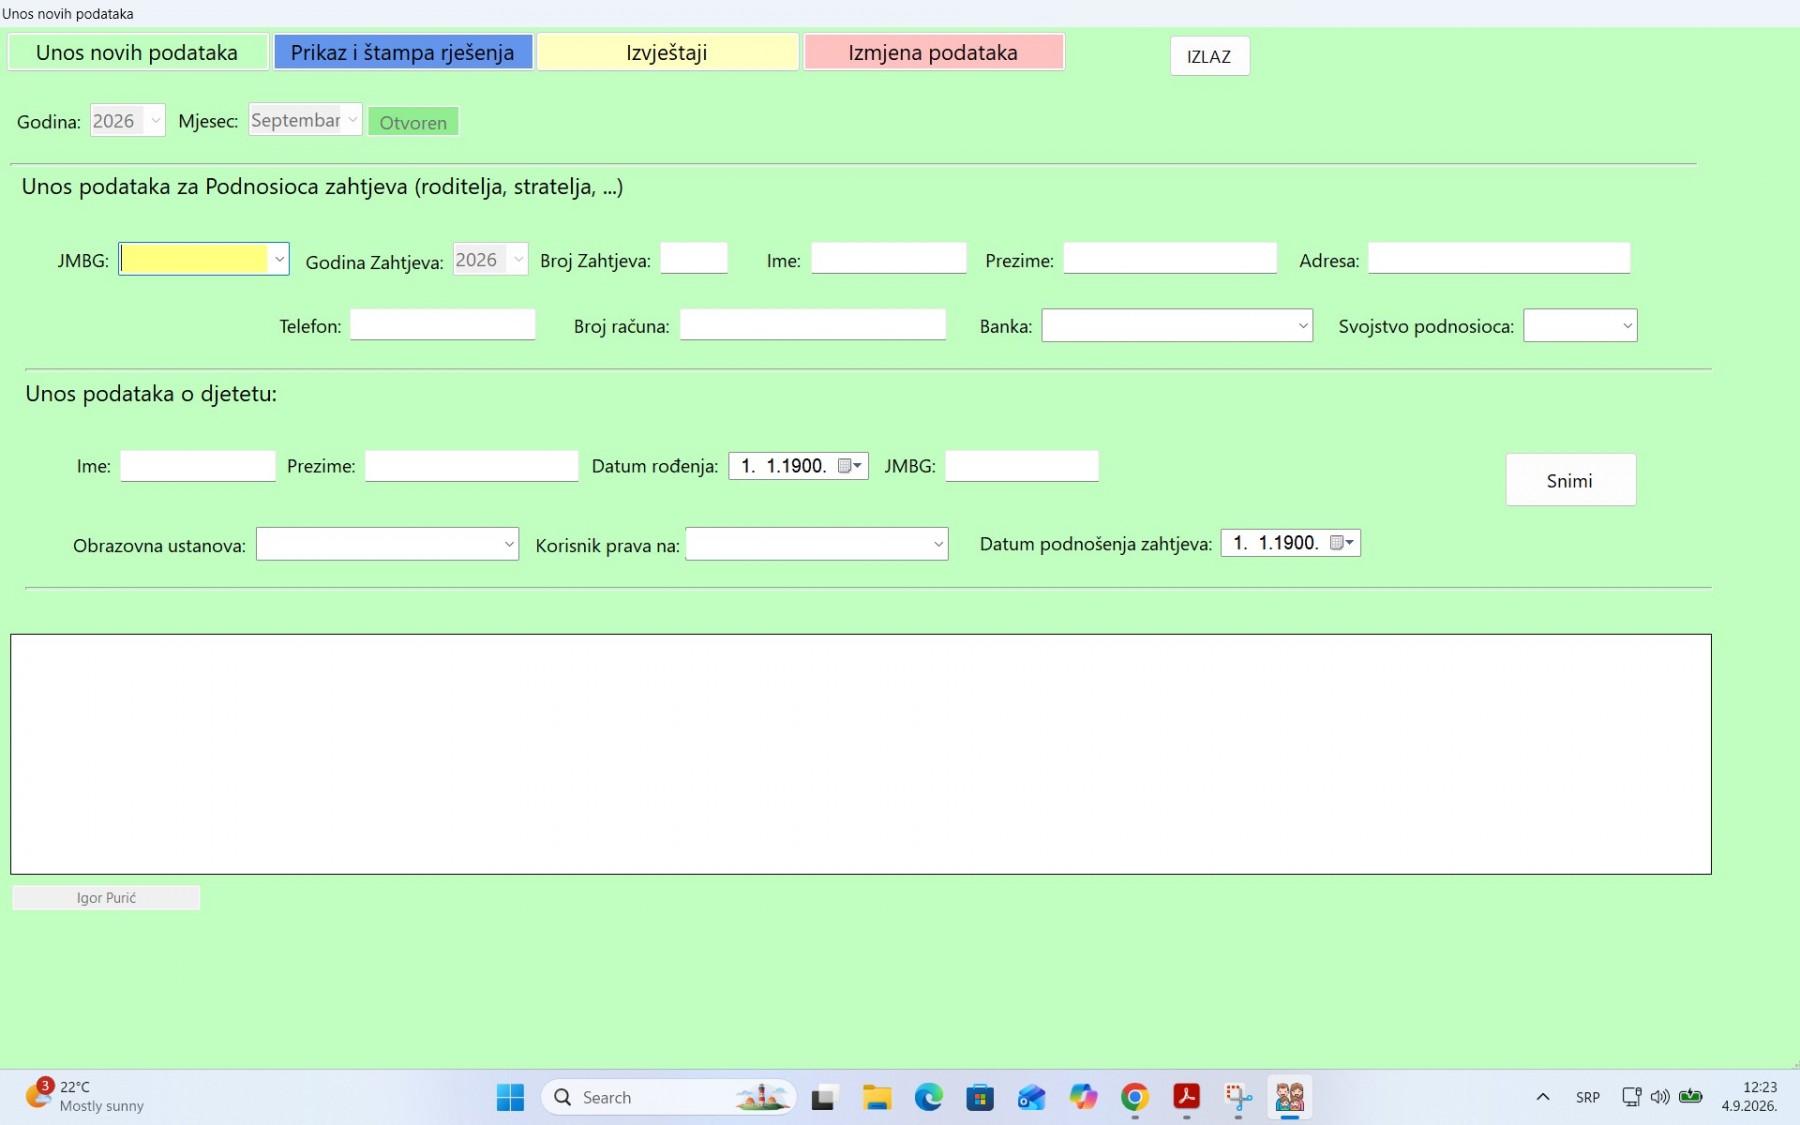Screen dimensions: 1800x1125
Task: Open Microsoft Store from the taskbar
Action: [980, 1097]
